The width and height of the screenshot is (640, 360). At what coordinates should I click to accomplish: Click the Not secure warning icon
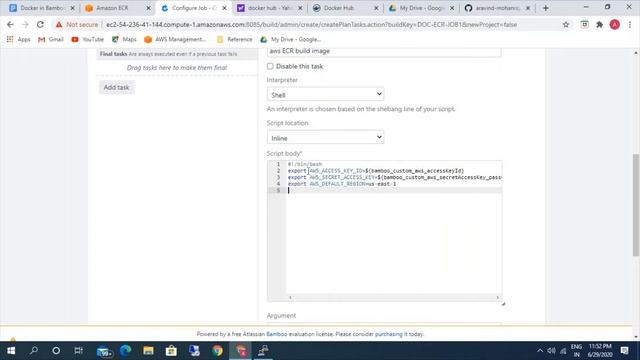(x=59, y=24)
